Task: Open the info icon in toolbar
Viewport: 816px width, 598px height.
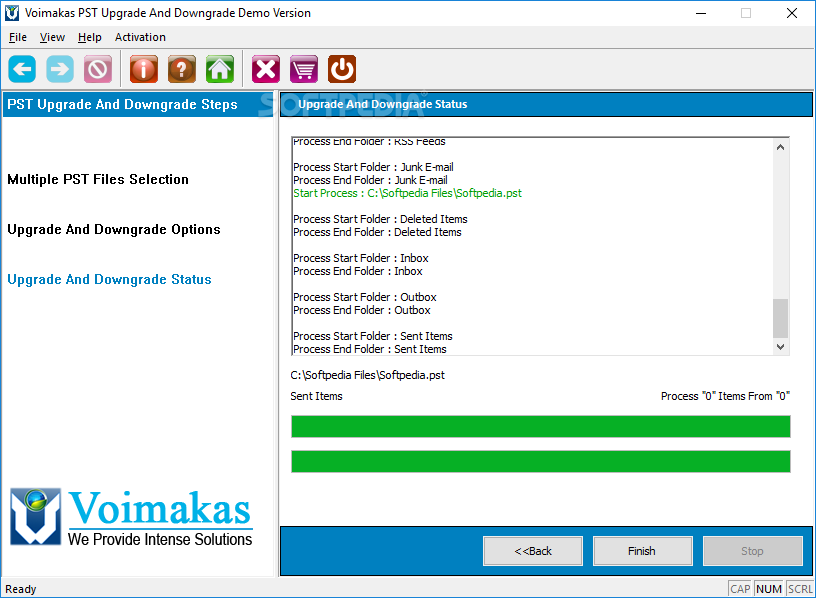Action: click(x=144, y=69)
